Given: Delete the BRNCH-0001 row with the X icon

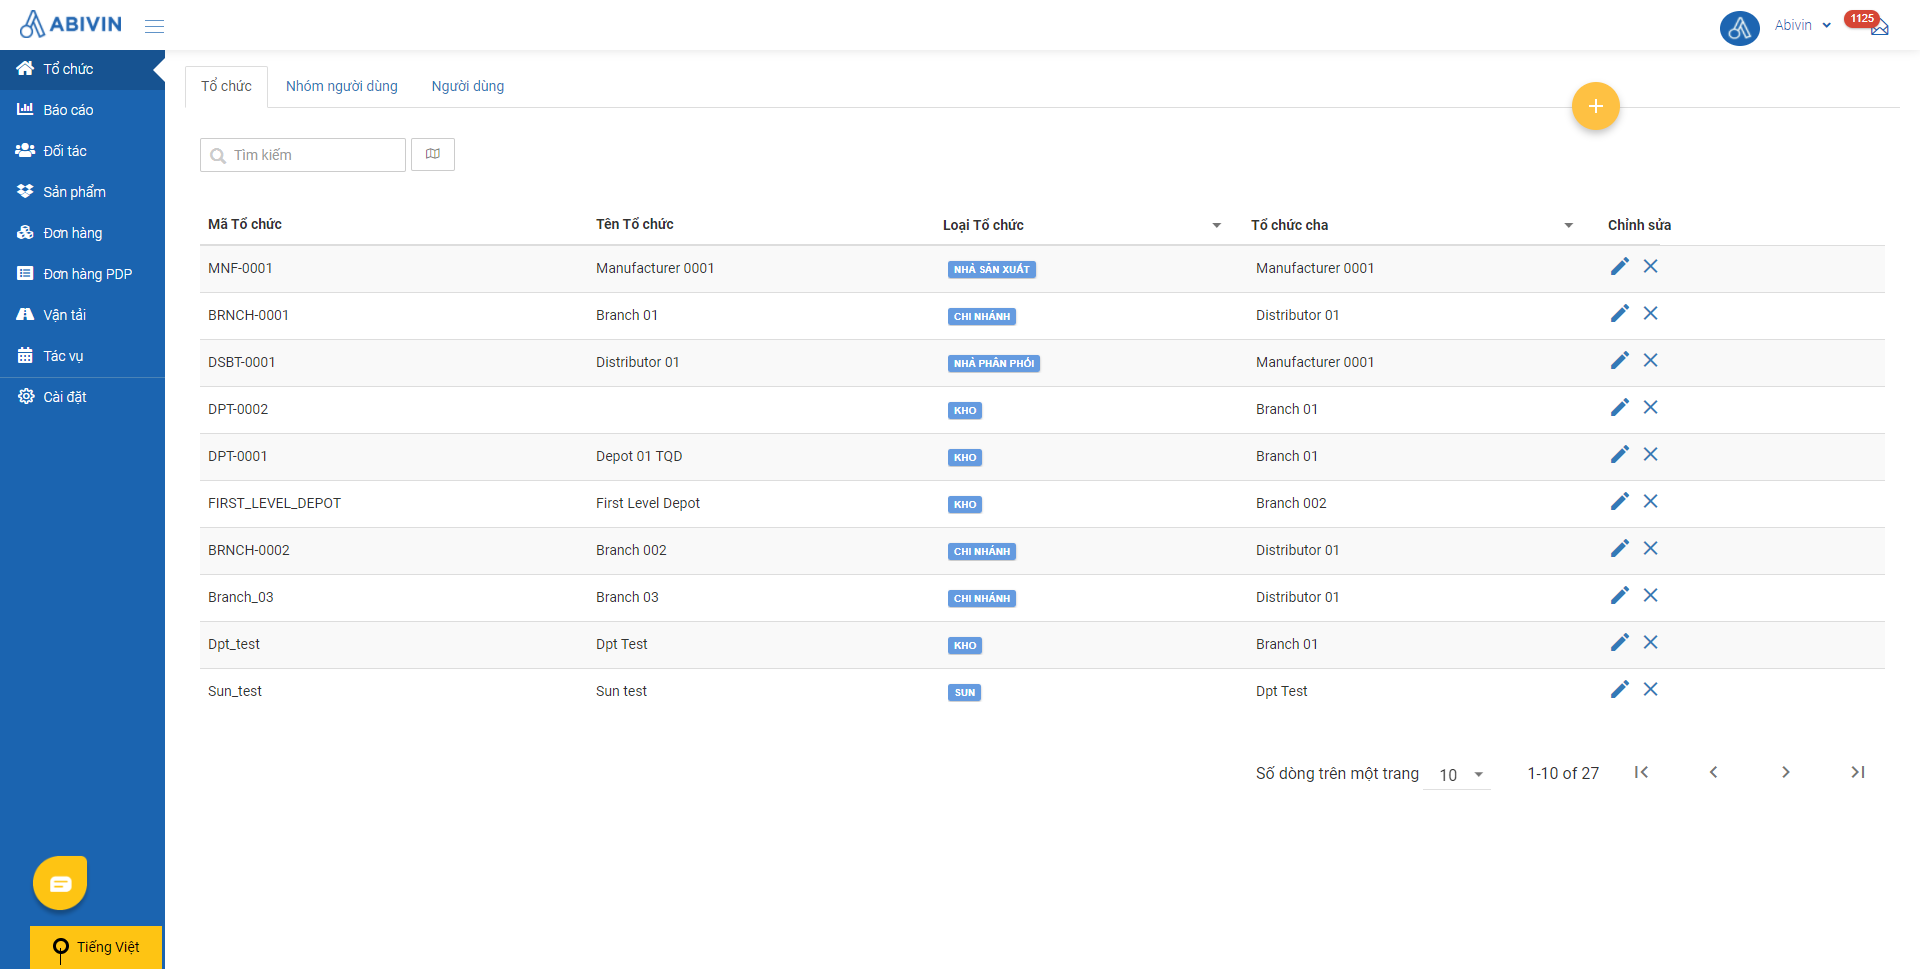Looking at the screenshot, I should [1651, 313].
